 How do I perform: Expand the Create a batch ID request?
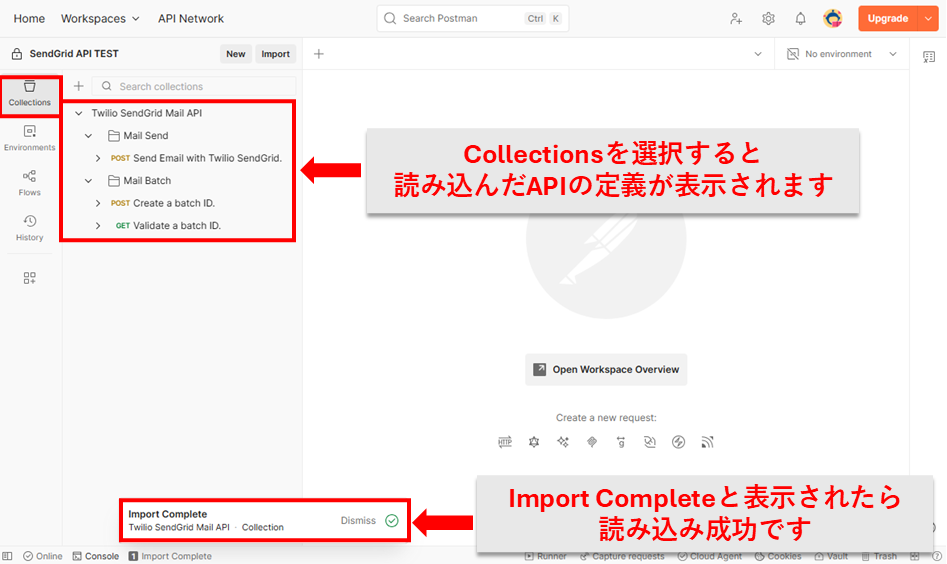[x=98, y=203]
